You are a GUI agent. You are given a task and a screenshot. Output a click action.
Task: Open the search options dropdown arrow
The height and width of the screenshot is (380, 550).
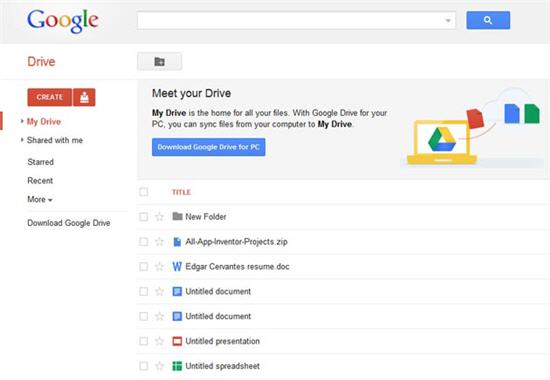click(x=448, y=20)
